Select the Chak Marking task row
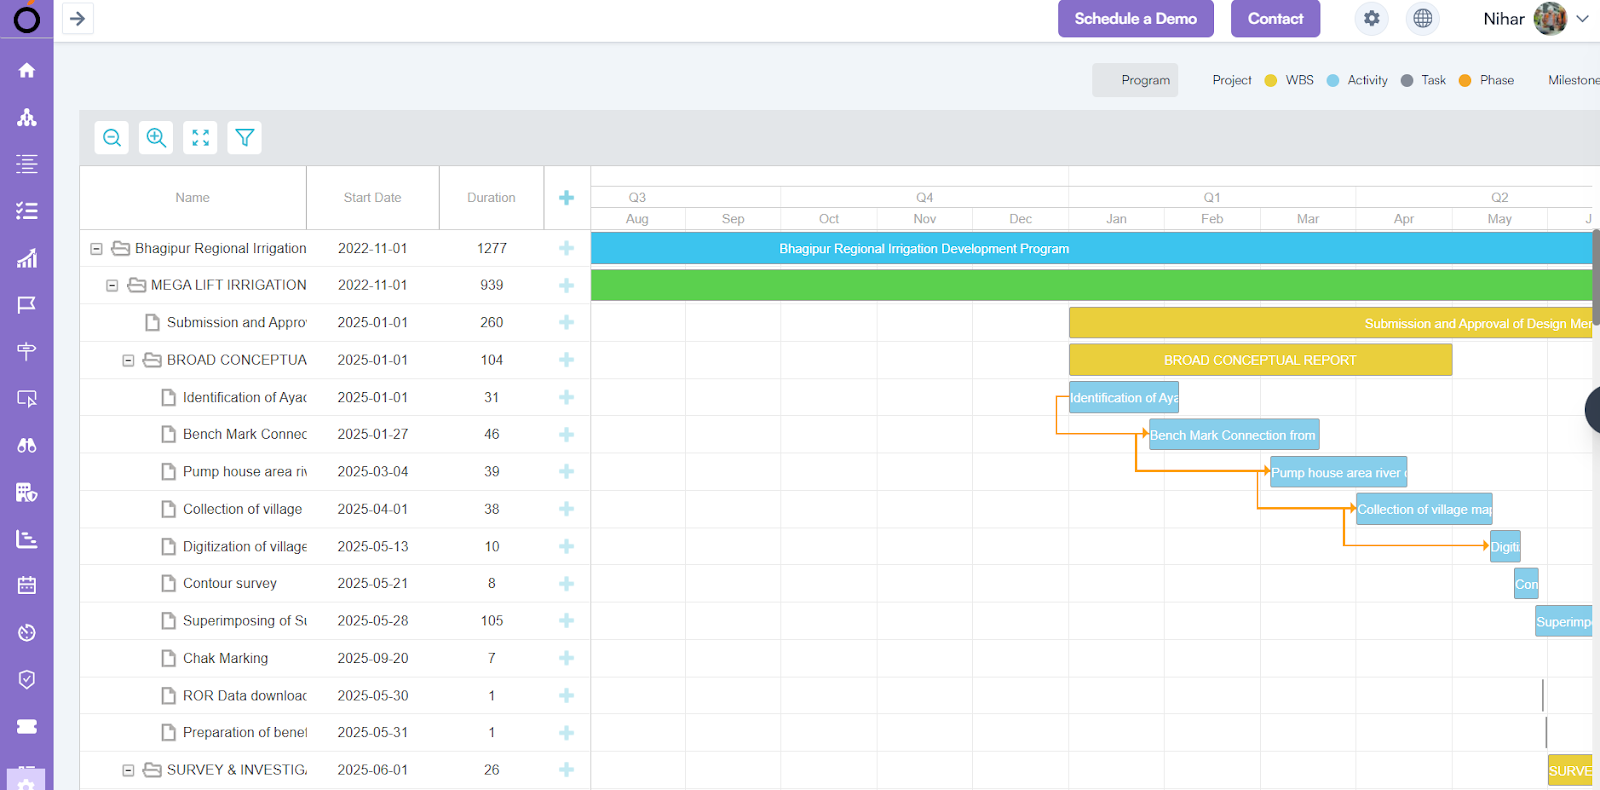This screenshot has width=1600, height=790. click(x=225, y=658)
